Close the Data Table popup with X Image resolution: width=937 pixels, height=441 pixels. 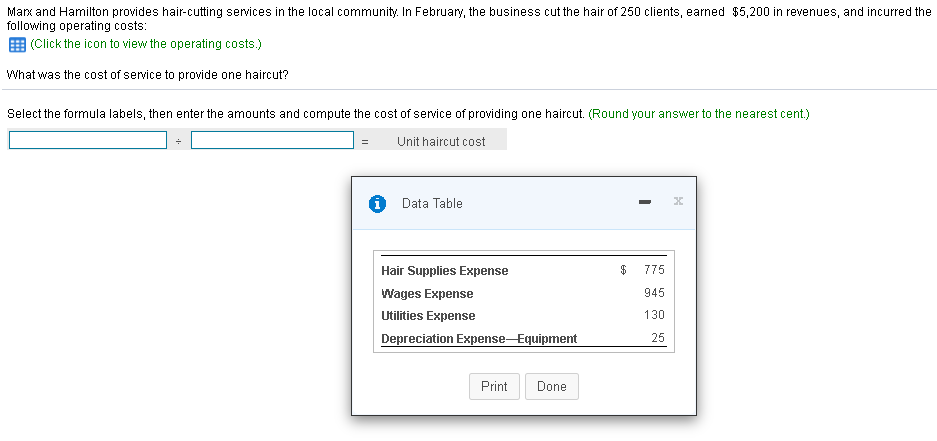pos(677,202)
